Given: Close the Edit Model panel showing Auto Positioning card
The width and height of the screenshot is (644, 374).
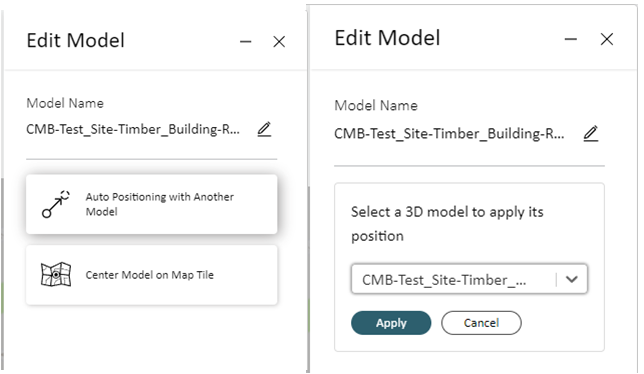Looking at the screenshot, I should (x=279, y=41).
